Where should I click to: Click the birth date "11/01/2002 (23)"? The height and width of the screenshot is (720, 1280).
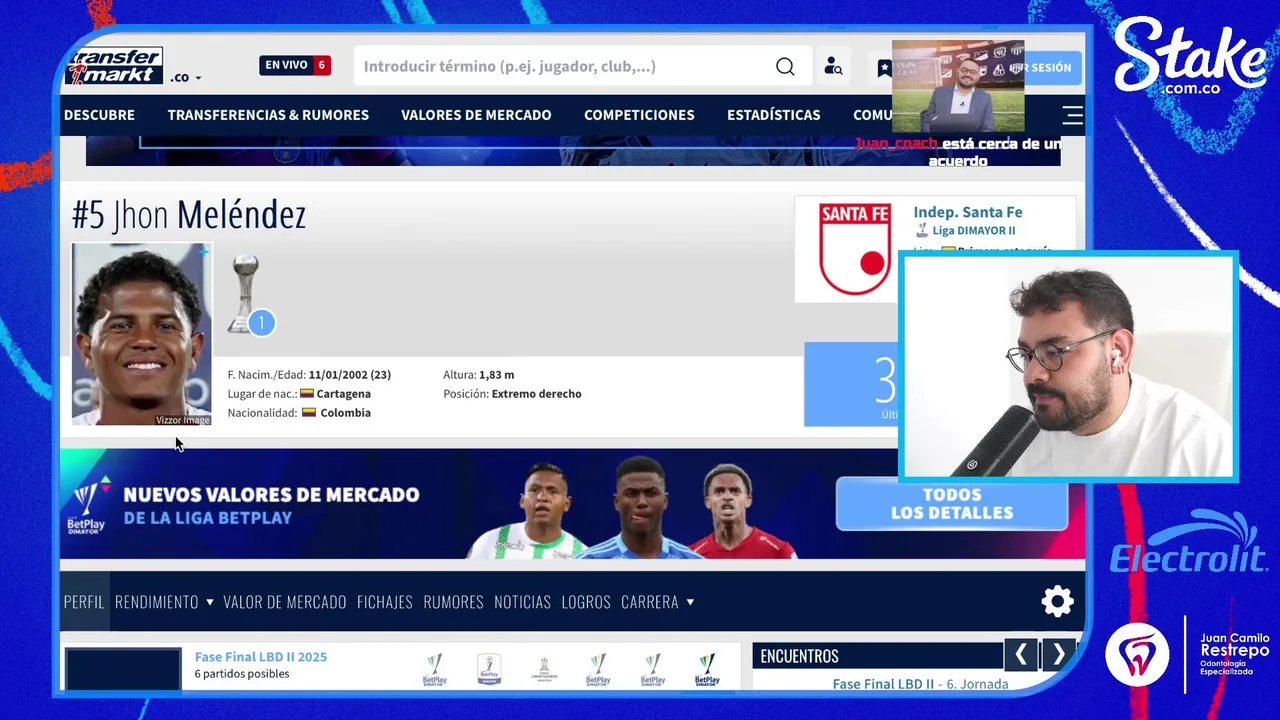click(x=349, y=375)
